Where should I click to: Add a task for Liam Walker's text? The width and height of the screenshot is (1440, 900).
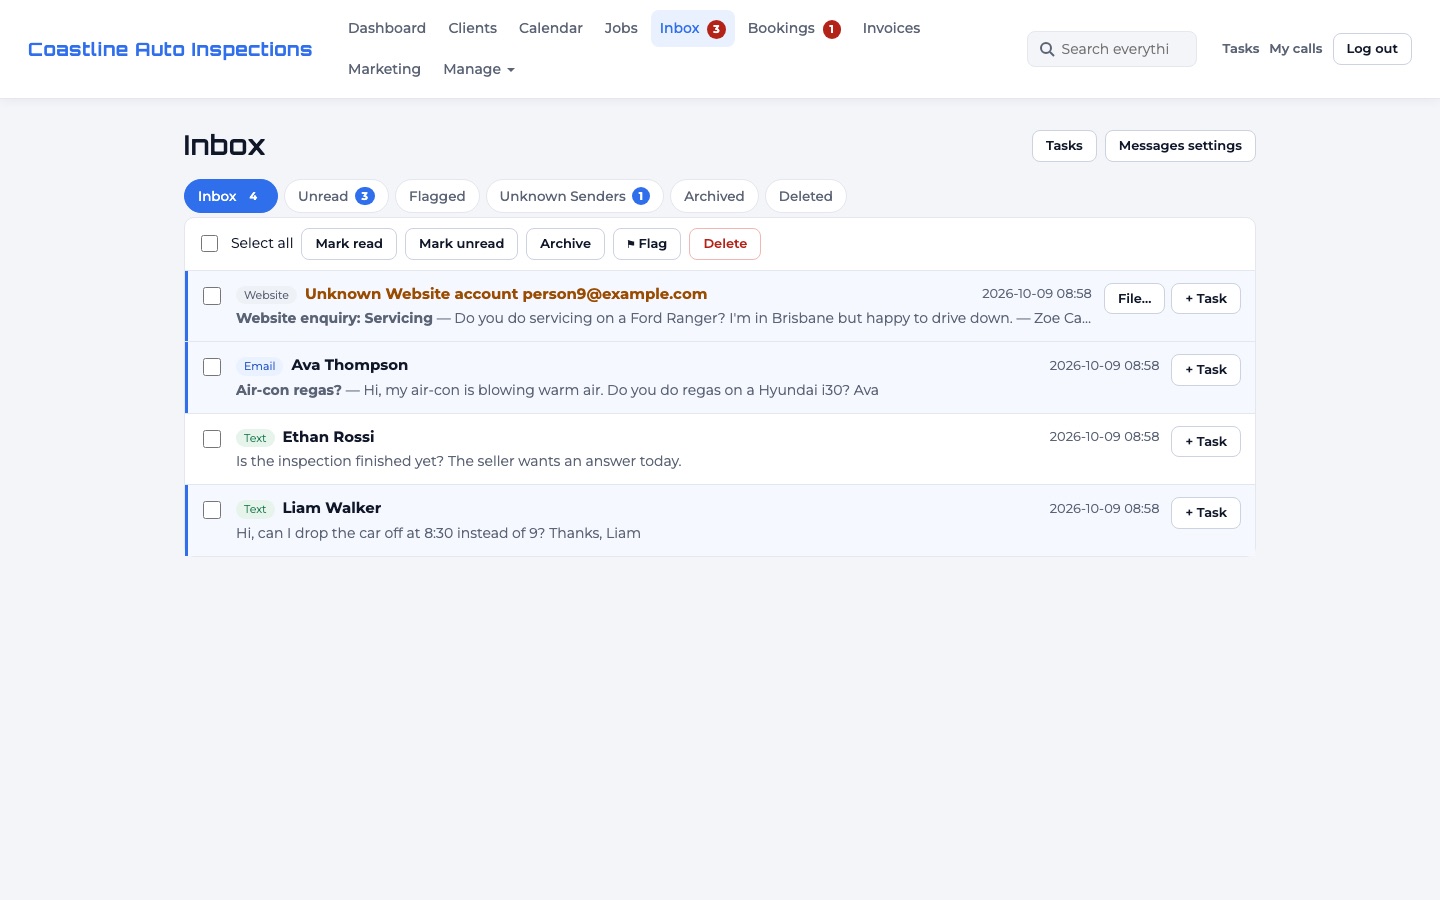tap(1206, 513)
